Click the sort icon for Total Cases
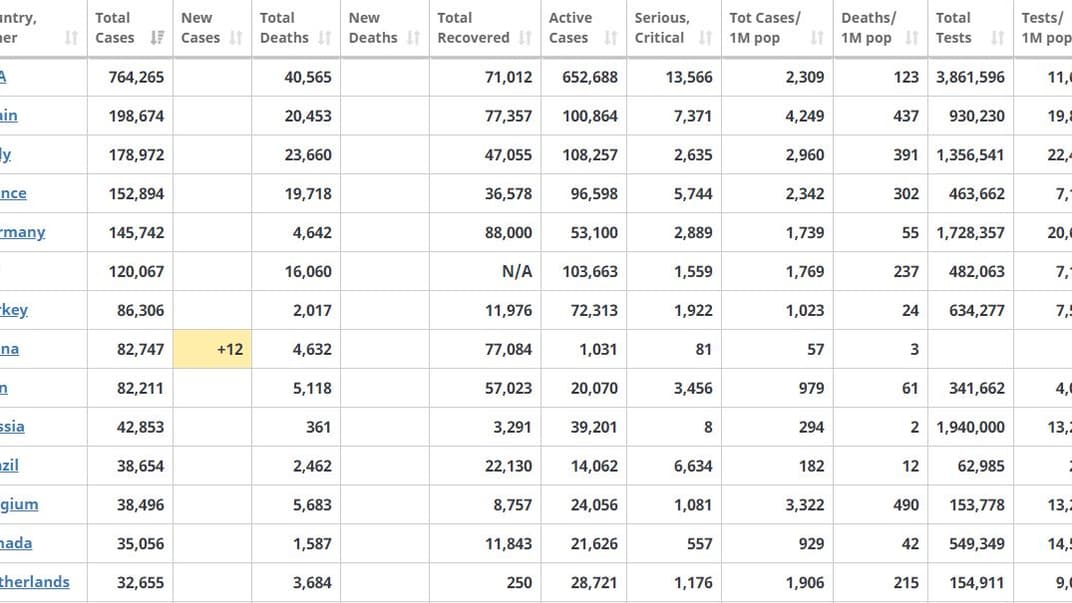 click(157, 38)
